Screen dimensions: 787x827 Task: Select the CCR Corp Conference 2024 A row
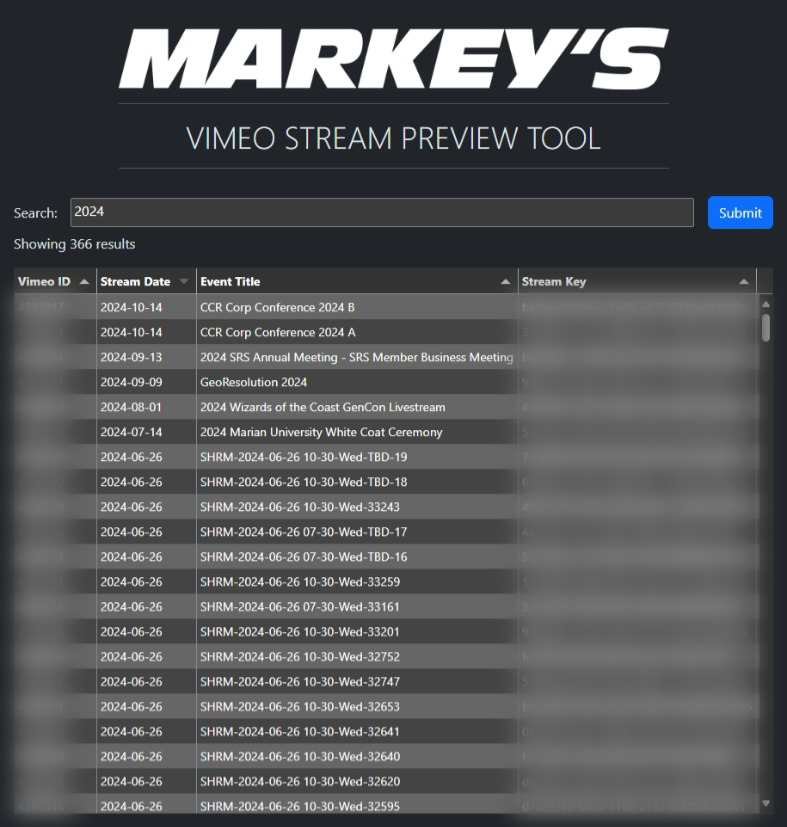click(277, 332)
